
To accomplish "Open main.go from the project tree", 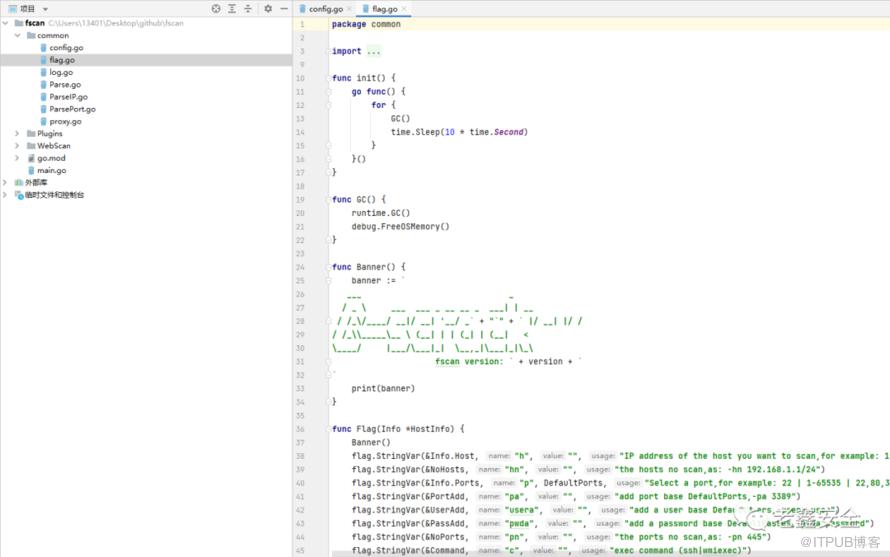I will (51, 170).
